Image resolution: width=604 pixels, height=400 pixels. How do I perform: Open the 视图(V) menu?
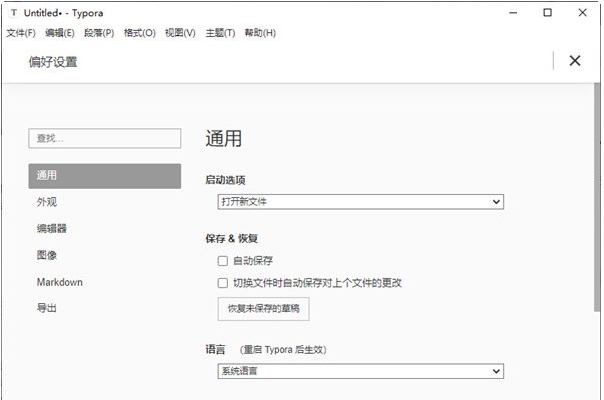[180, 33]
